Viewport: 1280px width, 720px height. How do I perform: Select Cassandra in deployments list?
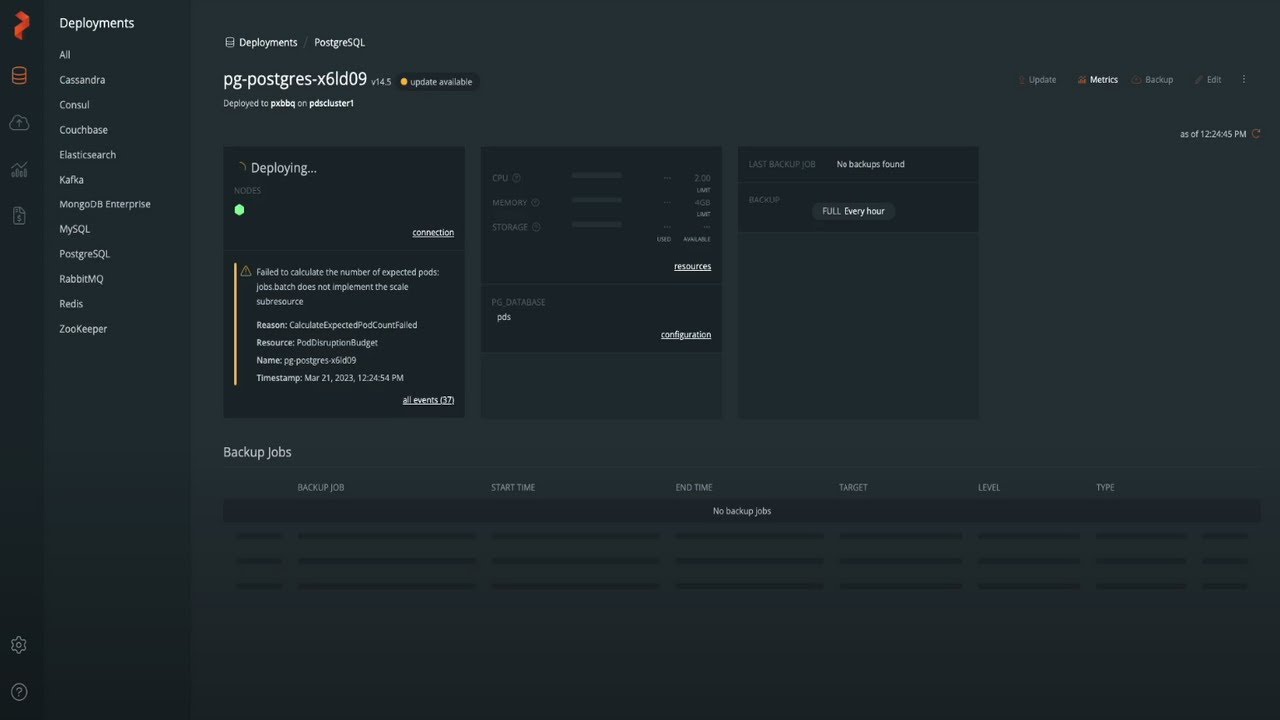coord(82,80)
